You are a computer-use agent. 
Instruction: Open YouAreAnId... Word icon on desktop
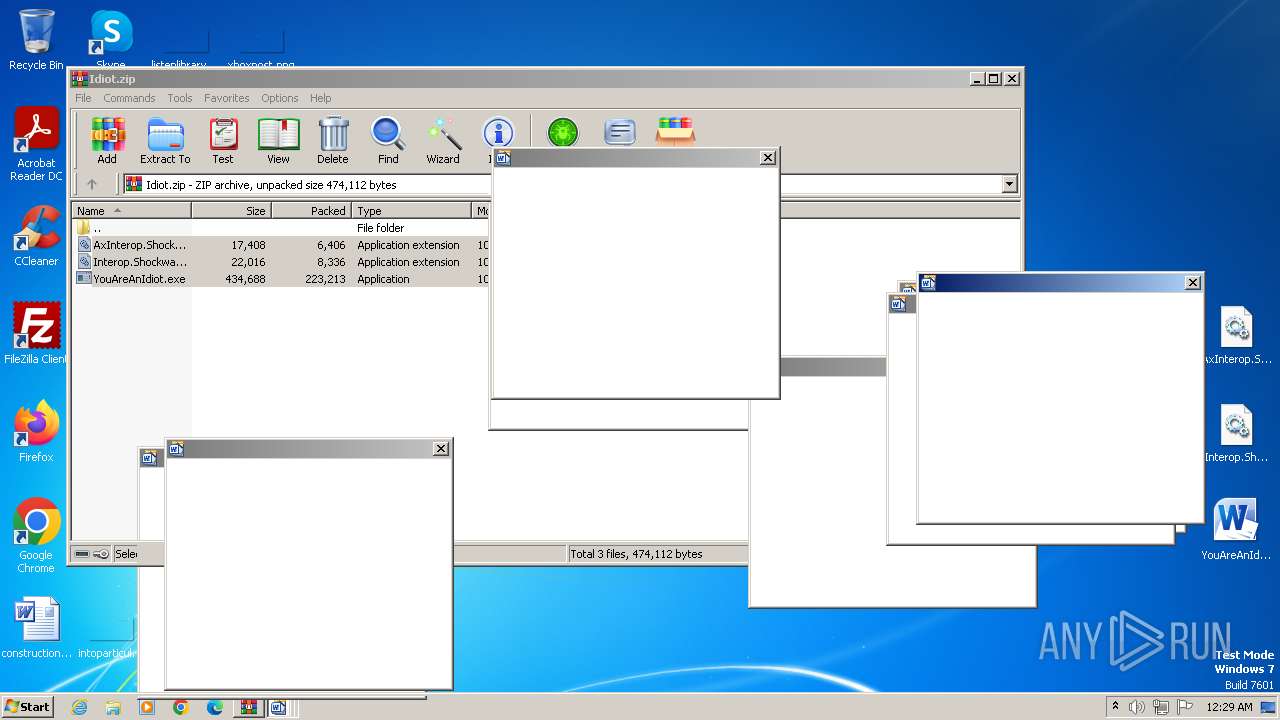(x=1236, y=530)
